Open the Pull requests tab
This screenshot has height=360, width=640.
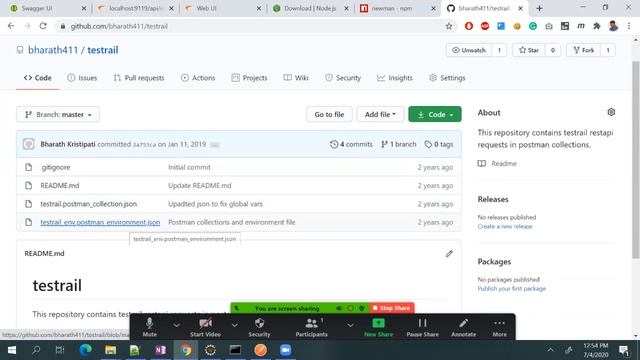click(139, 78)
